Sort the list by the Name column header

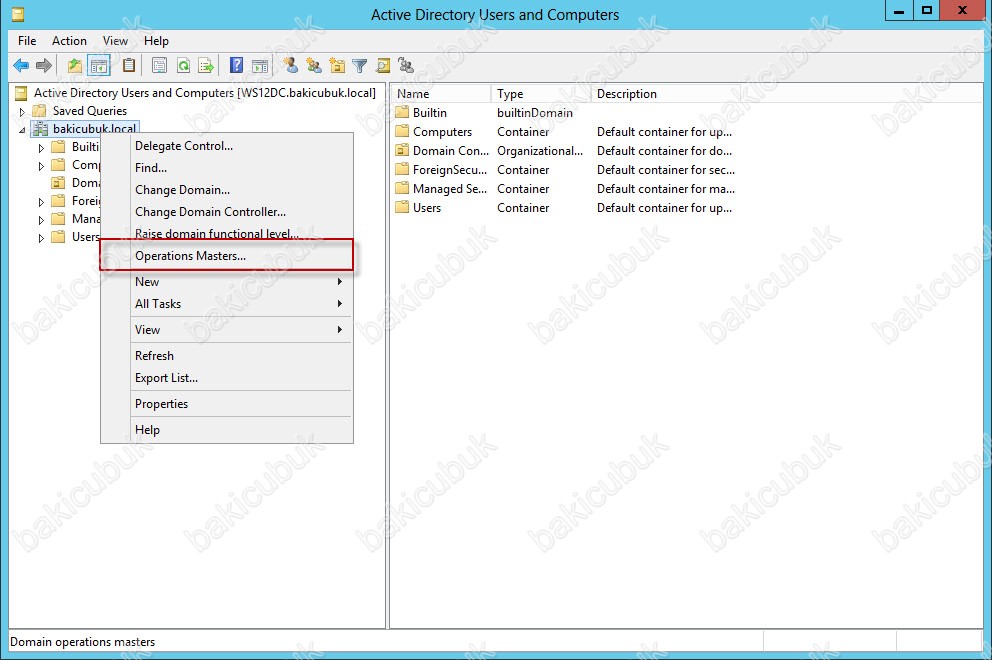441,94
